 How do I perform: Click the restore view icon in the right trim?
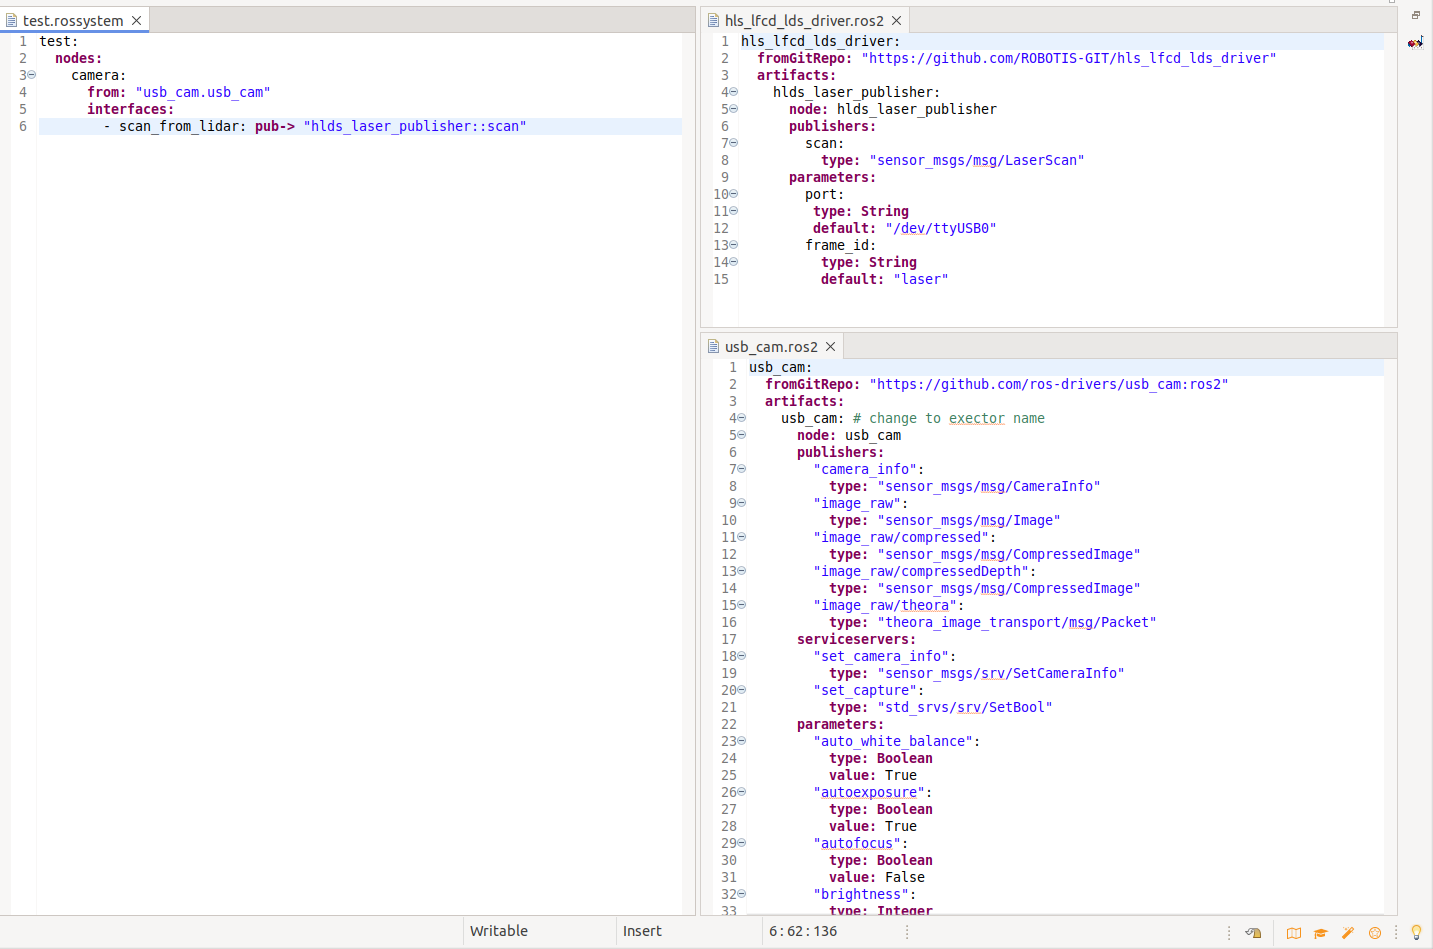point(1415,15)
